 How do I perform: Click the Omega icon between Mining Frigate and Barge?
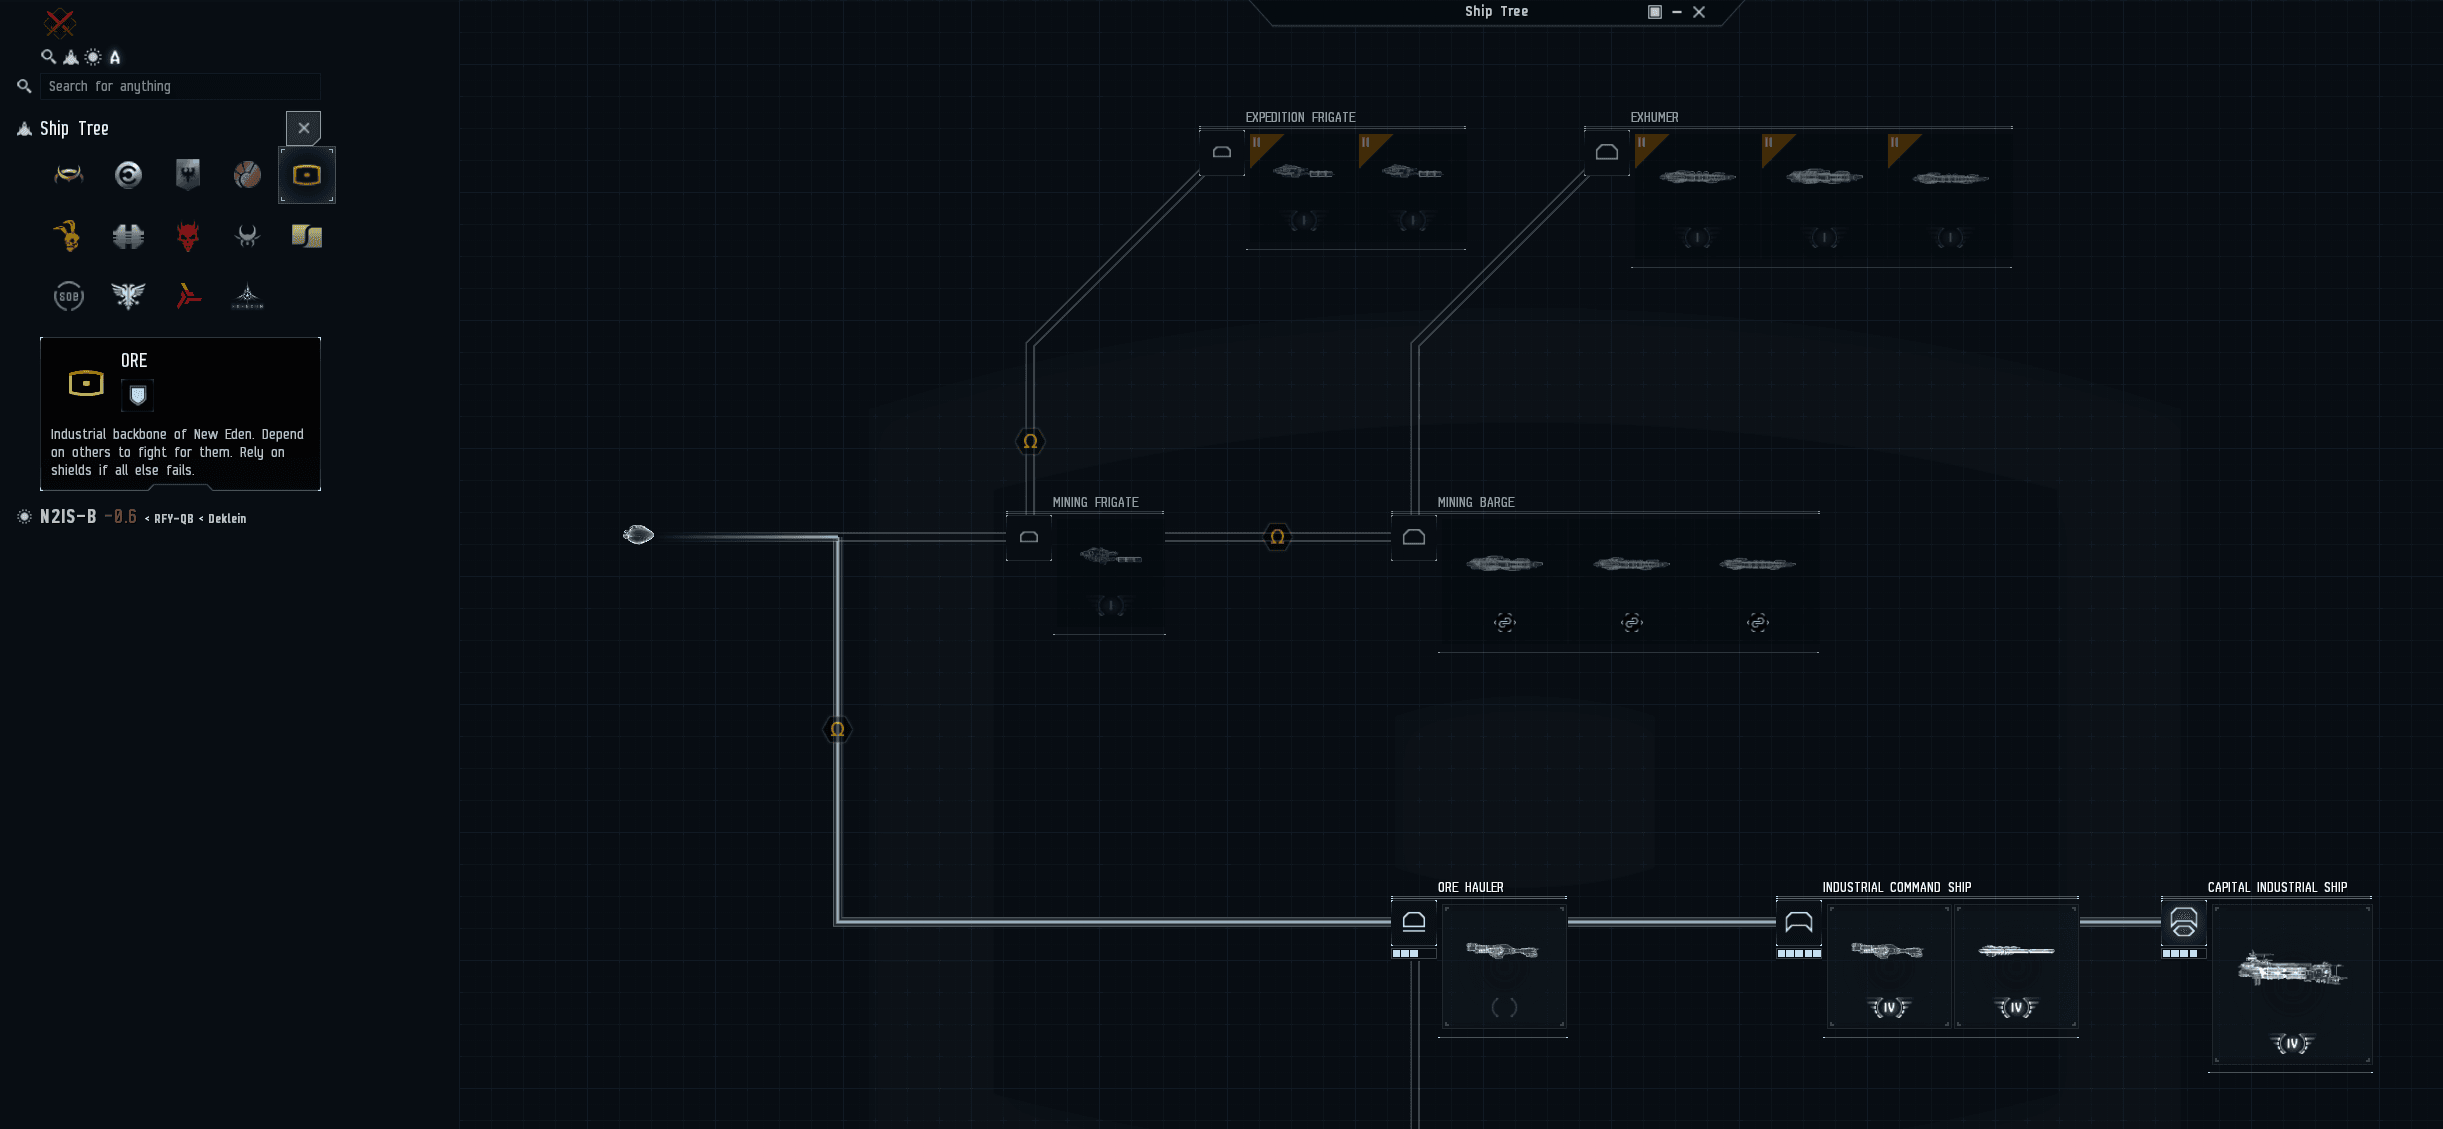click(1277, 537)
